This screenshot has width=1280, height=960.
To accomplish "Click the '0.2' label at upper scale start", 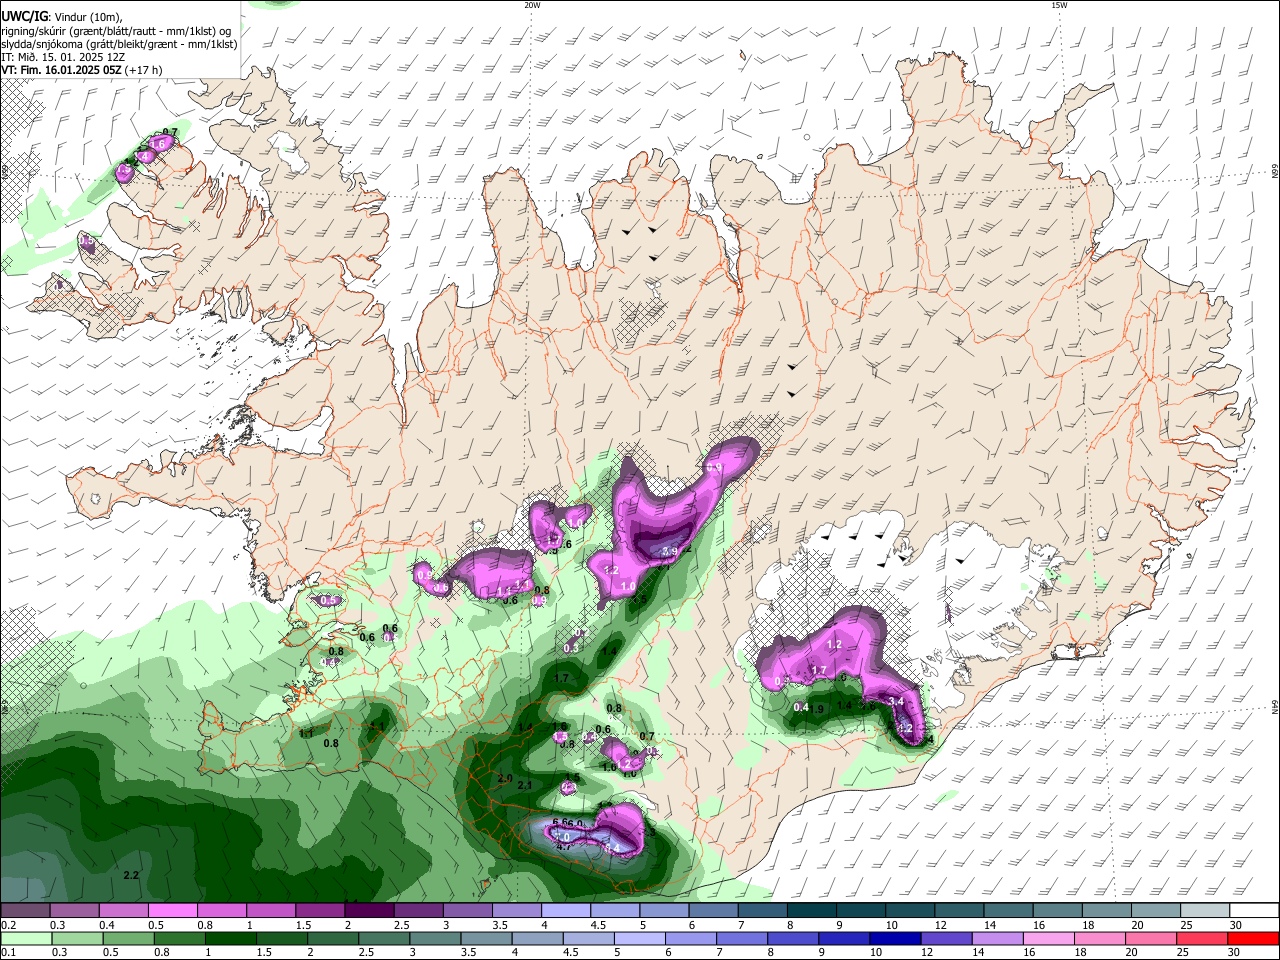I will (x=8, y=925).
